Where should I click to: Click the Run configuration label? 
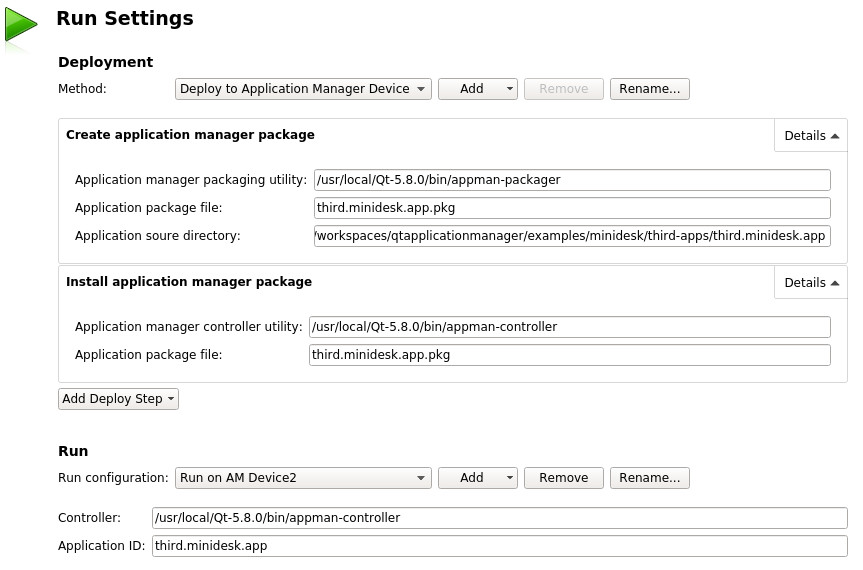[x=113, y=478]
